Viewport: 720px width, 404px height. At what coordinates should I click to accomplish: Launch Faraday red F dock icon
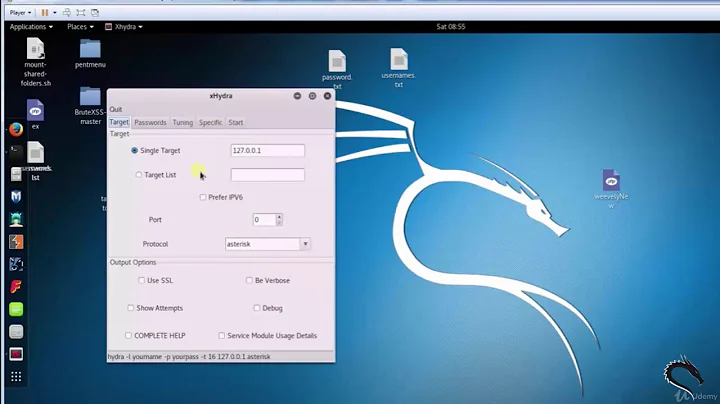[x=16, y=287]
